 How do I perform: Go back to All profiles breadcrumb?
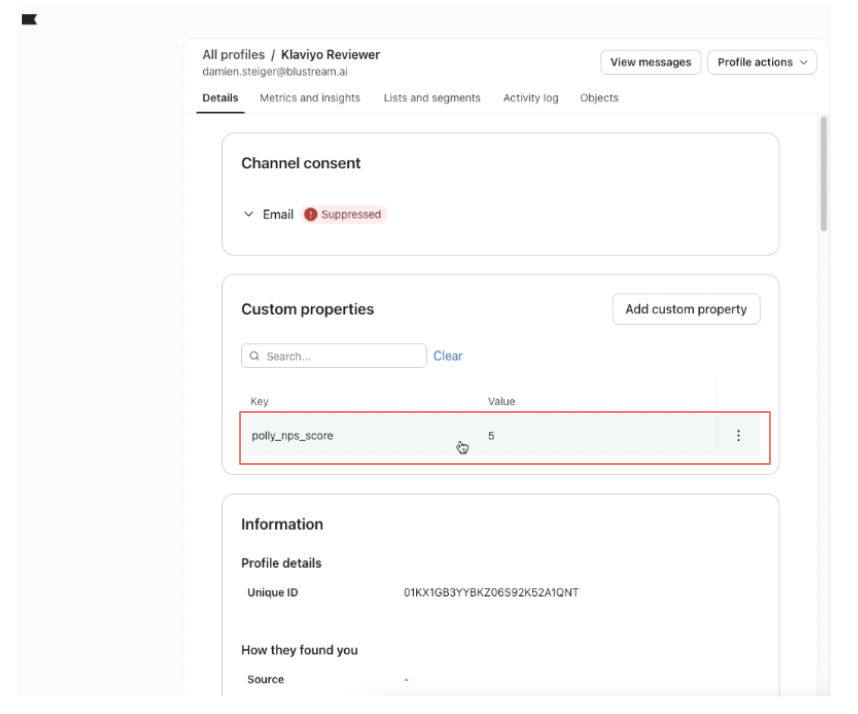(233, 55)
